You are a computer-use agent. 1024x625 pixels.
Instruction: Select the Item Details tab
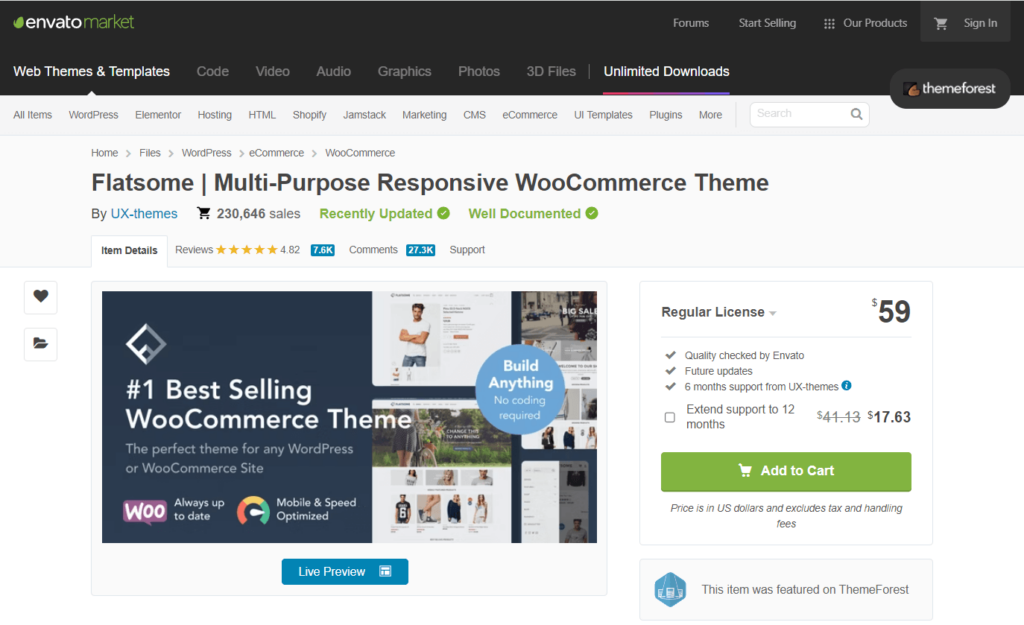129,251
